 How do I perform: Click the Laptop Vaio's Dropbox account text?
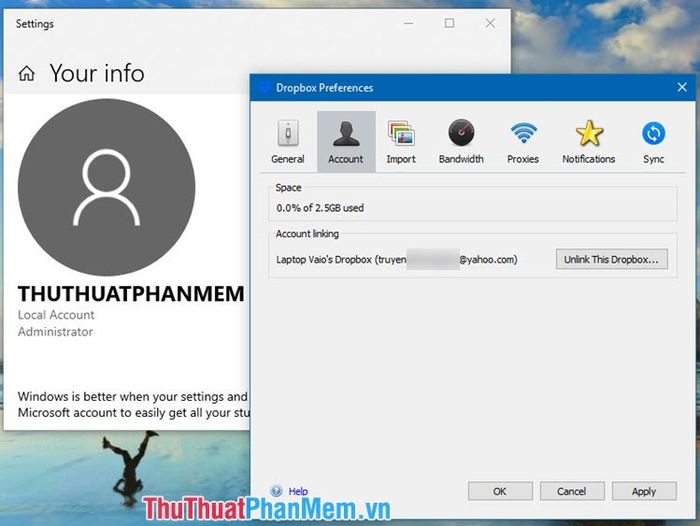click(396, 259)
